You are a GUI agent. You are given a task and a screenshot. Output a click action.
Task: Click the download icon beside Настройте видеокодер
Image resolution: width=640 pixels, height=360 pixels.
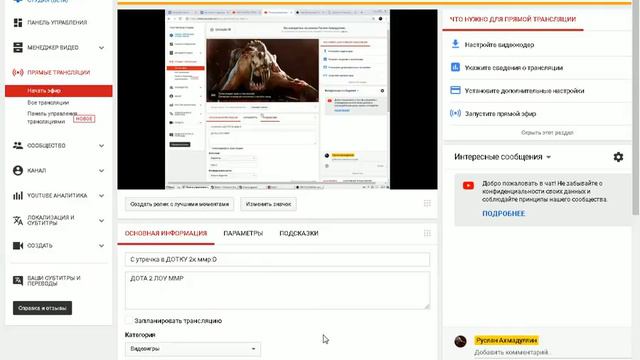456,44
